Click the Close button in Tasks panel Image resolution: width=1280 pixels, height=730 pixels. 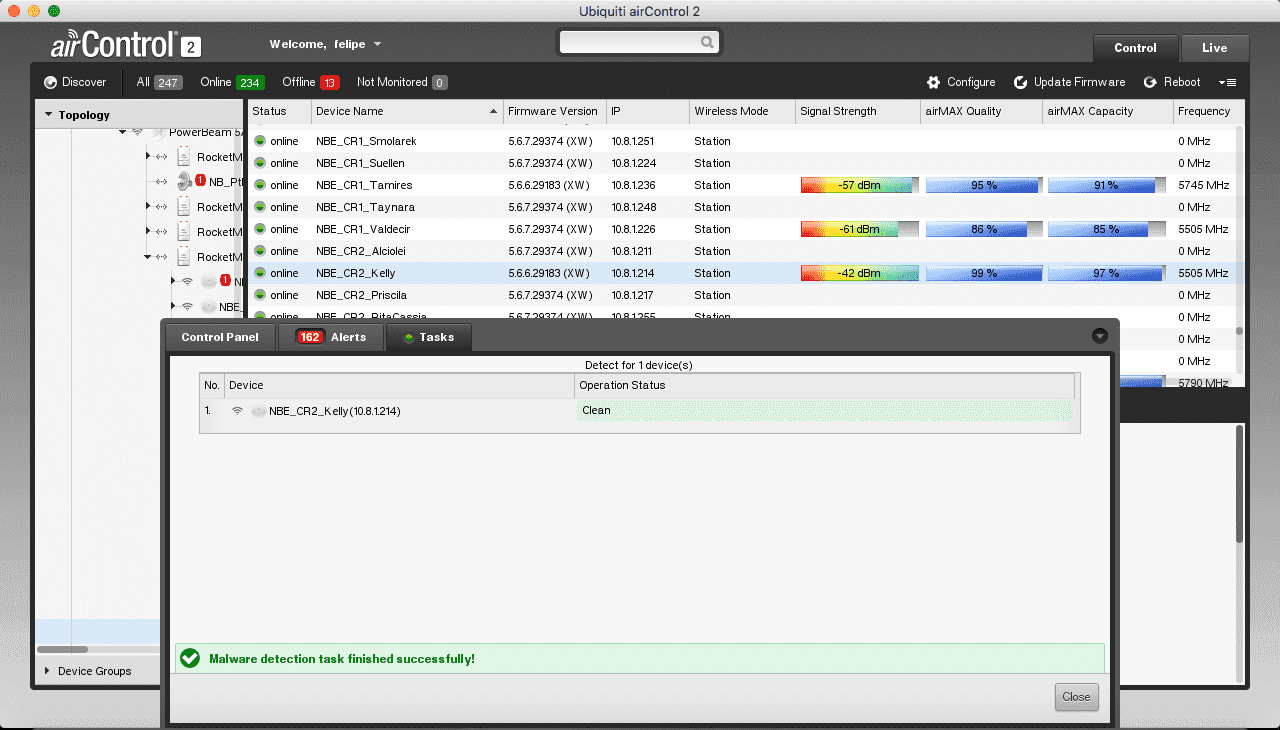pyautogui.click(x=1076, y=697)
